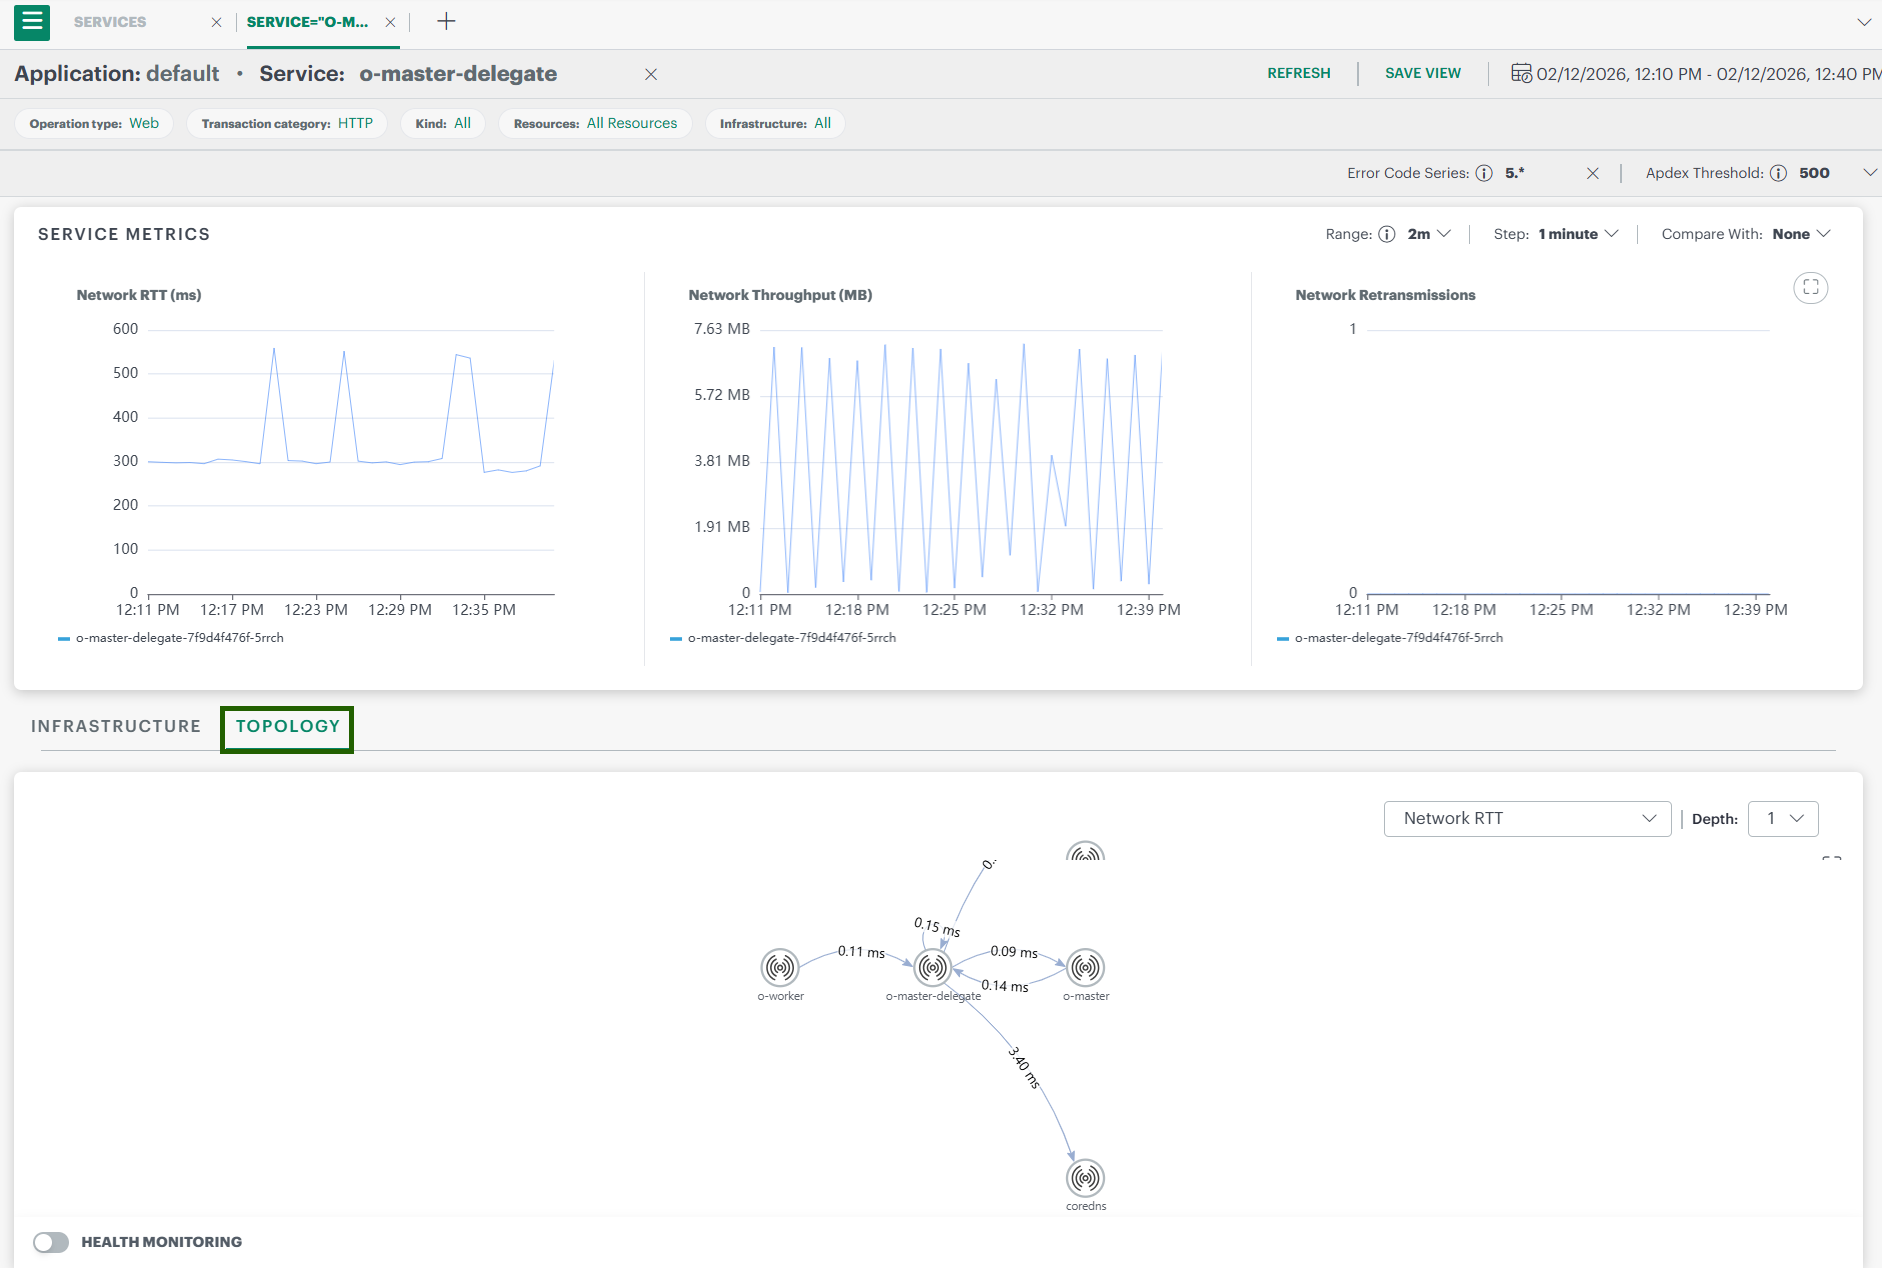
Task: Open the Network RTT metric dropdown
Action: tap(1526, 819)
